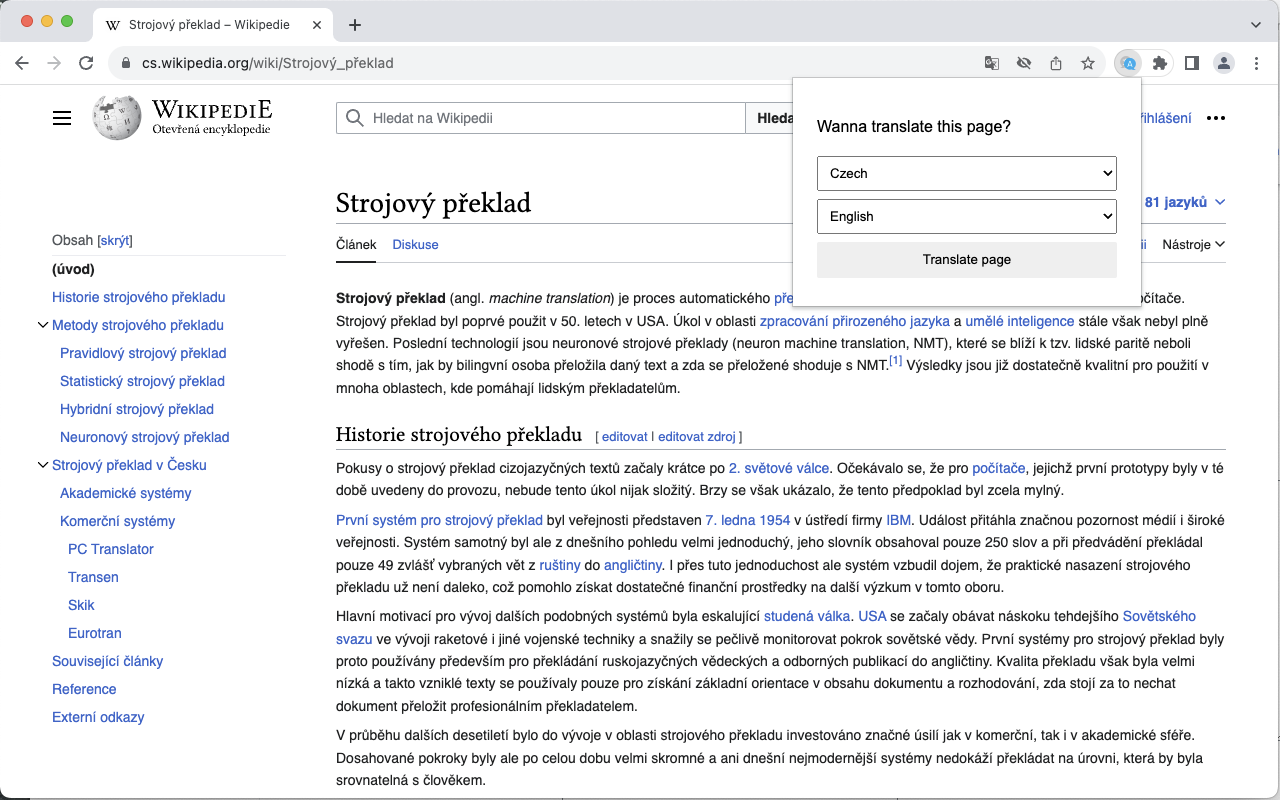Open the Extensions puzzle-piece icon

tap(1160, 62)
